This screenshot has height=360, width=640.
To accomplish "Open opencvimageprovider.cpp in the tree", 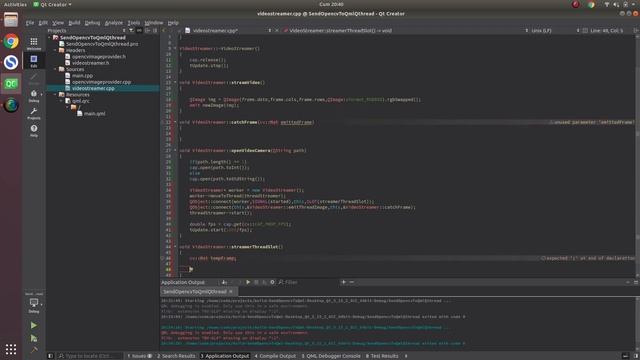I will pyautogui.click(x=101, y=82).
